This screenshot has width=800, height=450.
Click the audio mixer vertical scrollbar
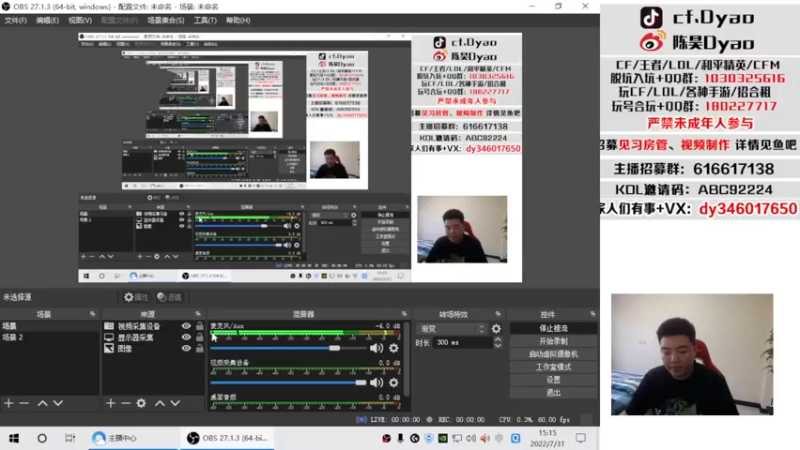click(406, 358)
